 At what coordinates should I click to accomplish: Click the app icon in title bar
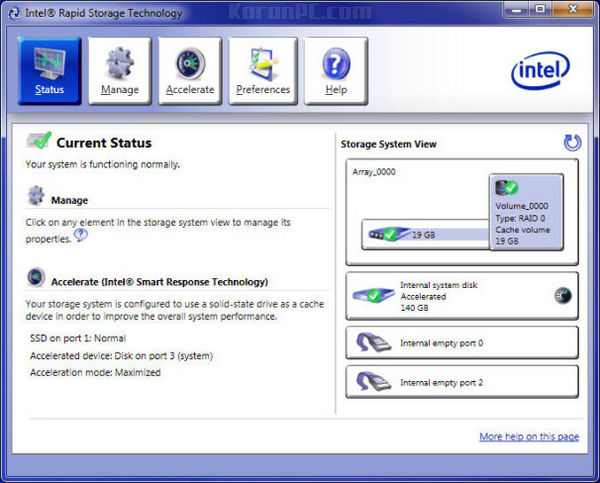click(14, 13)
